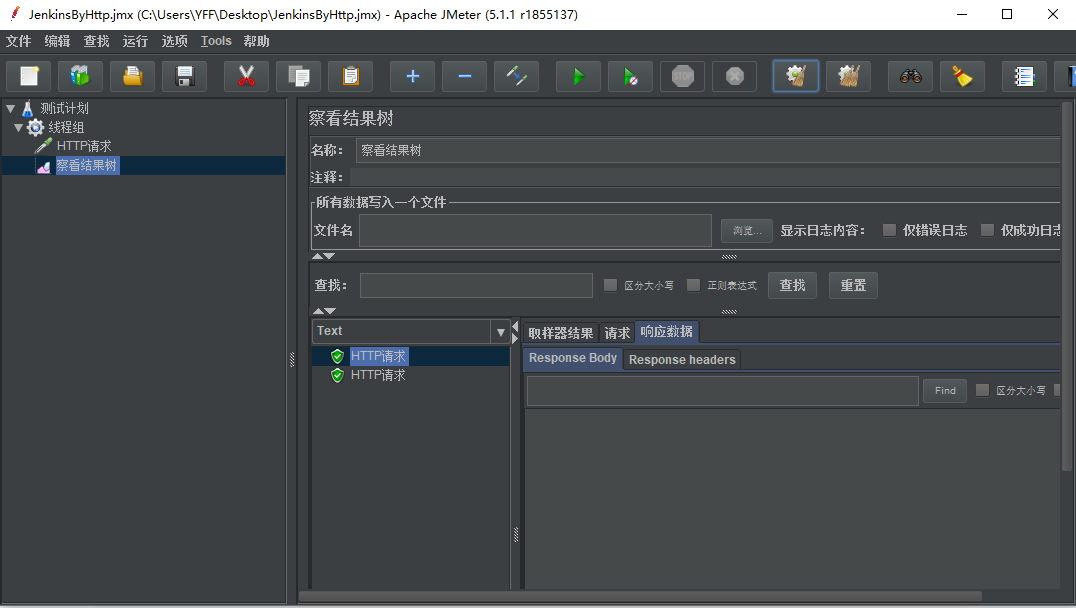Open the 编辑 menu
The height and width of the screenshot is (608, 1076).
(x=58, y=41)
